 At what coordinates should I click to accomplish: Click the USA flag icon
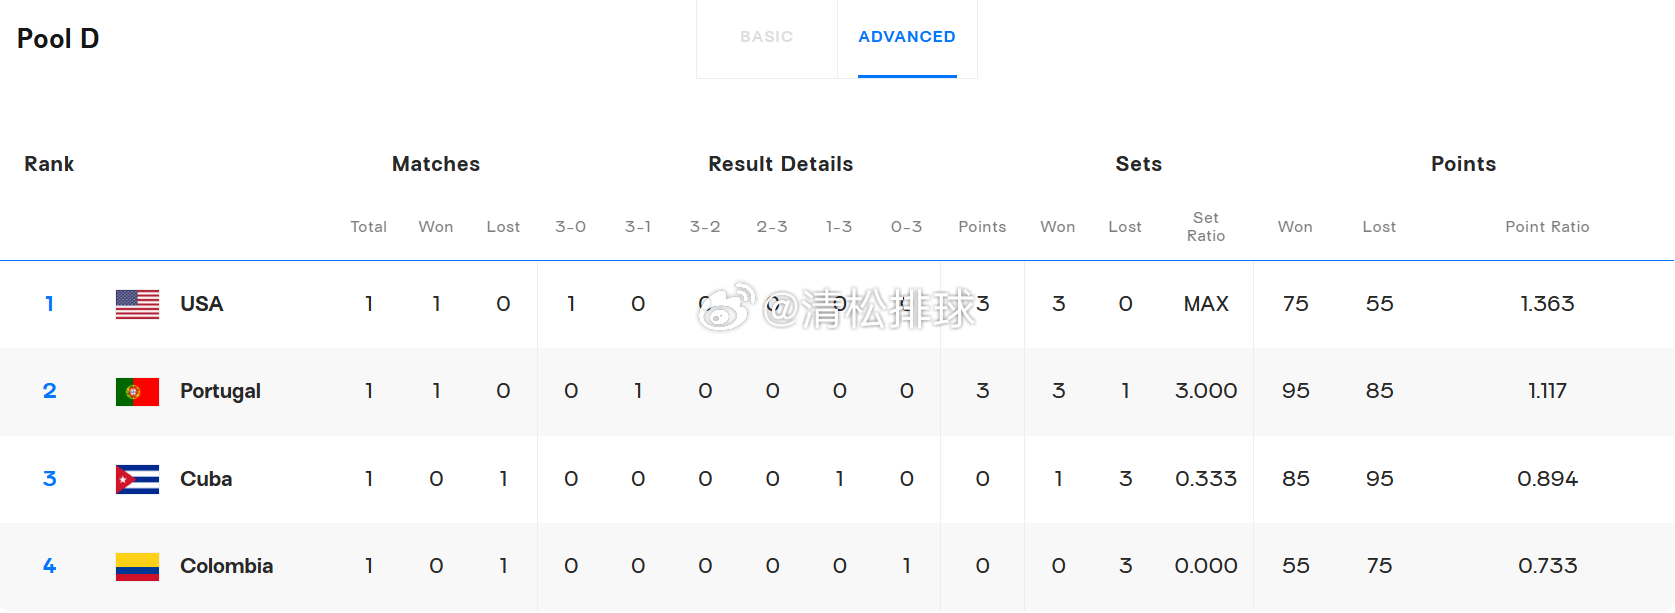(x=137, y=304)
